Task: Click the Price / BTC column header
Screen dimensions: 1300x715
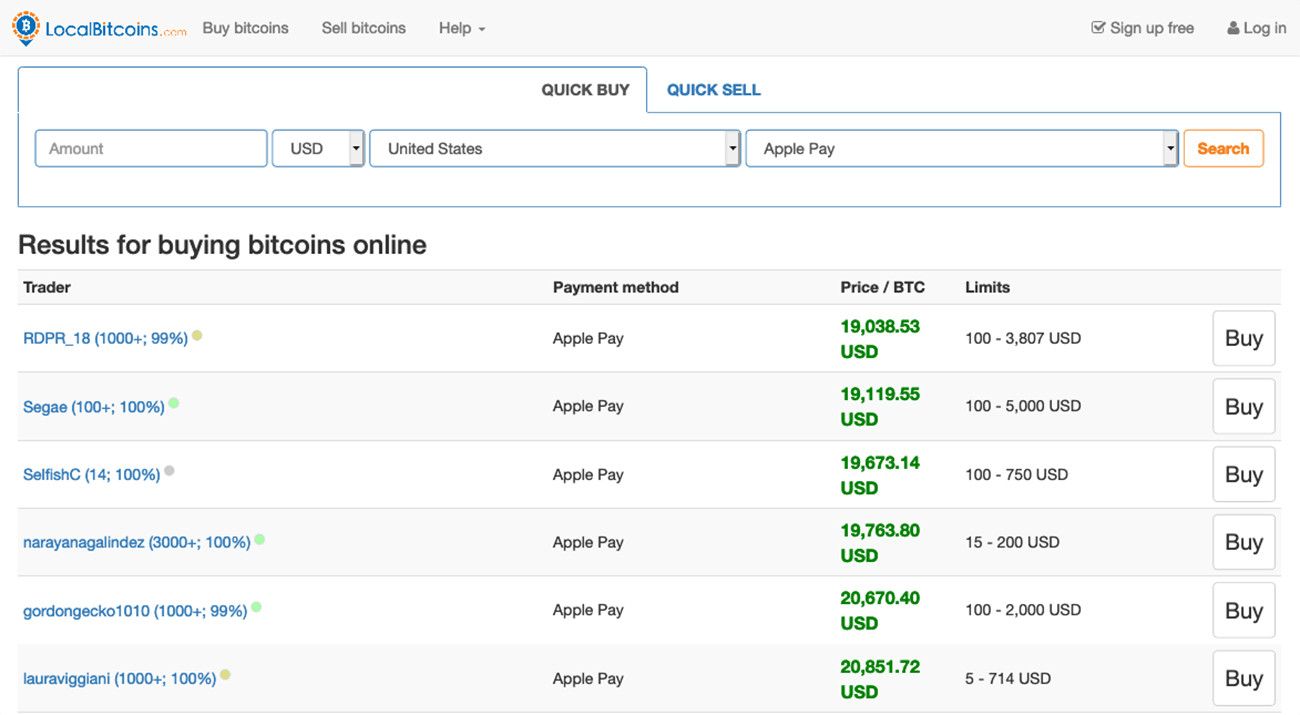Action: click(883, 287)
